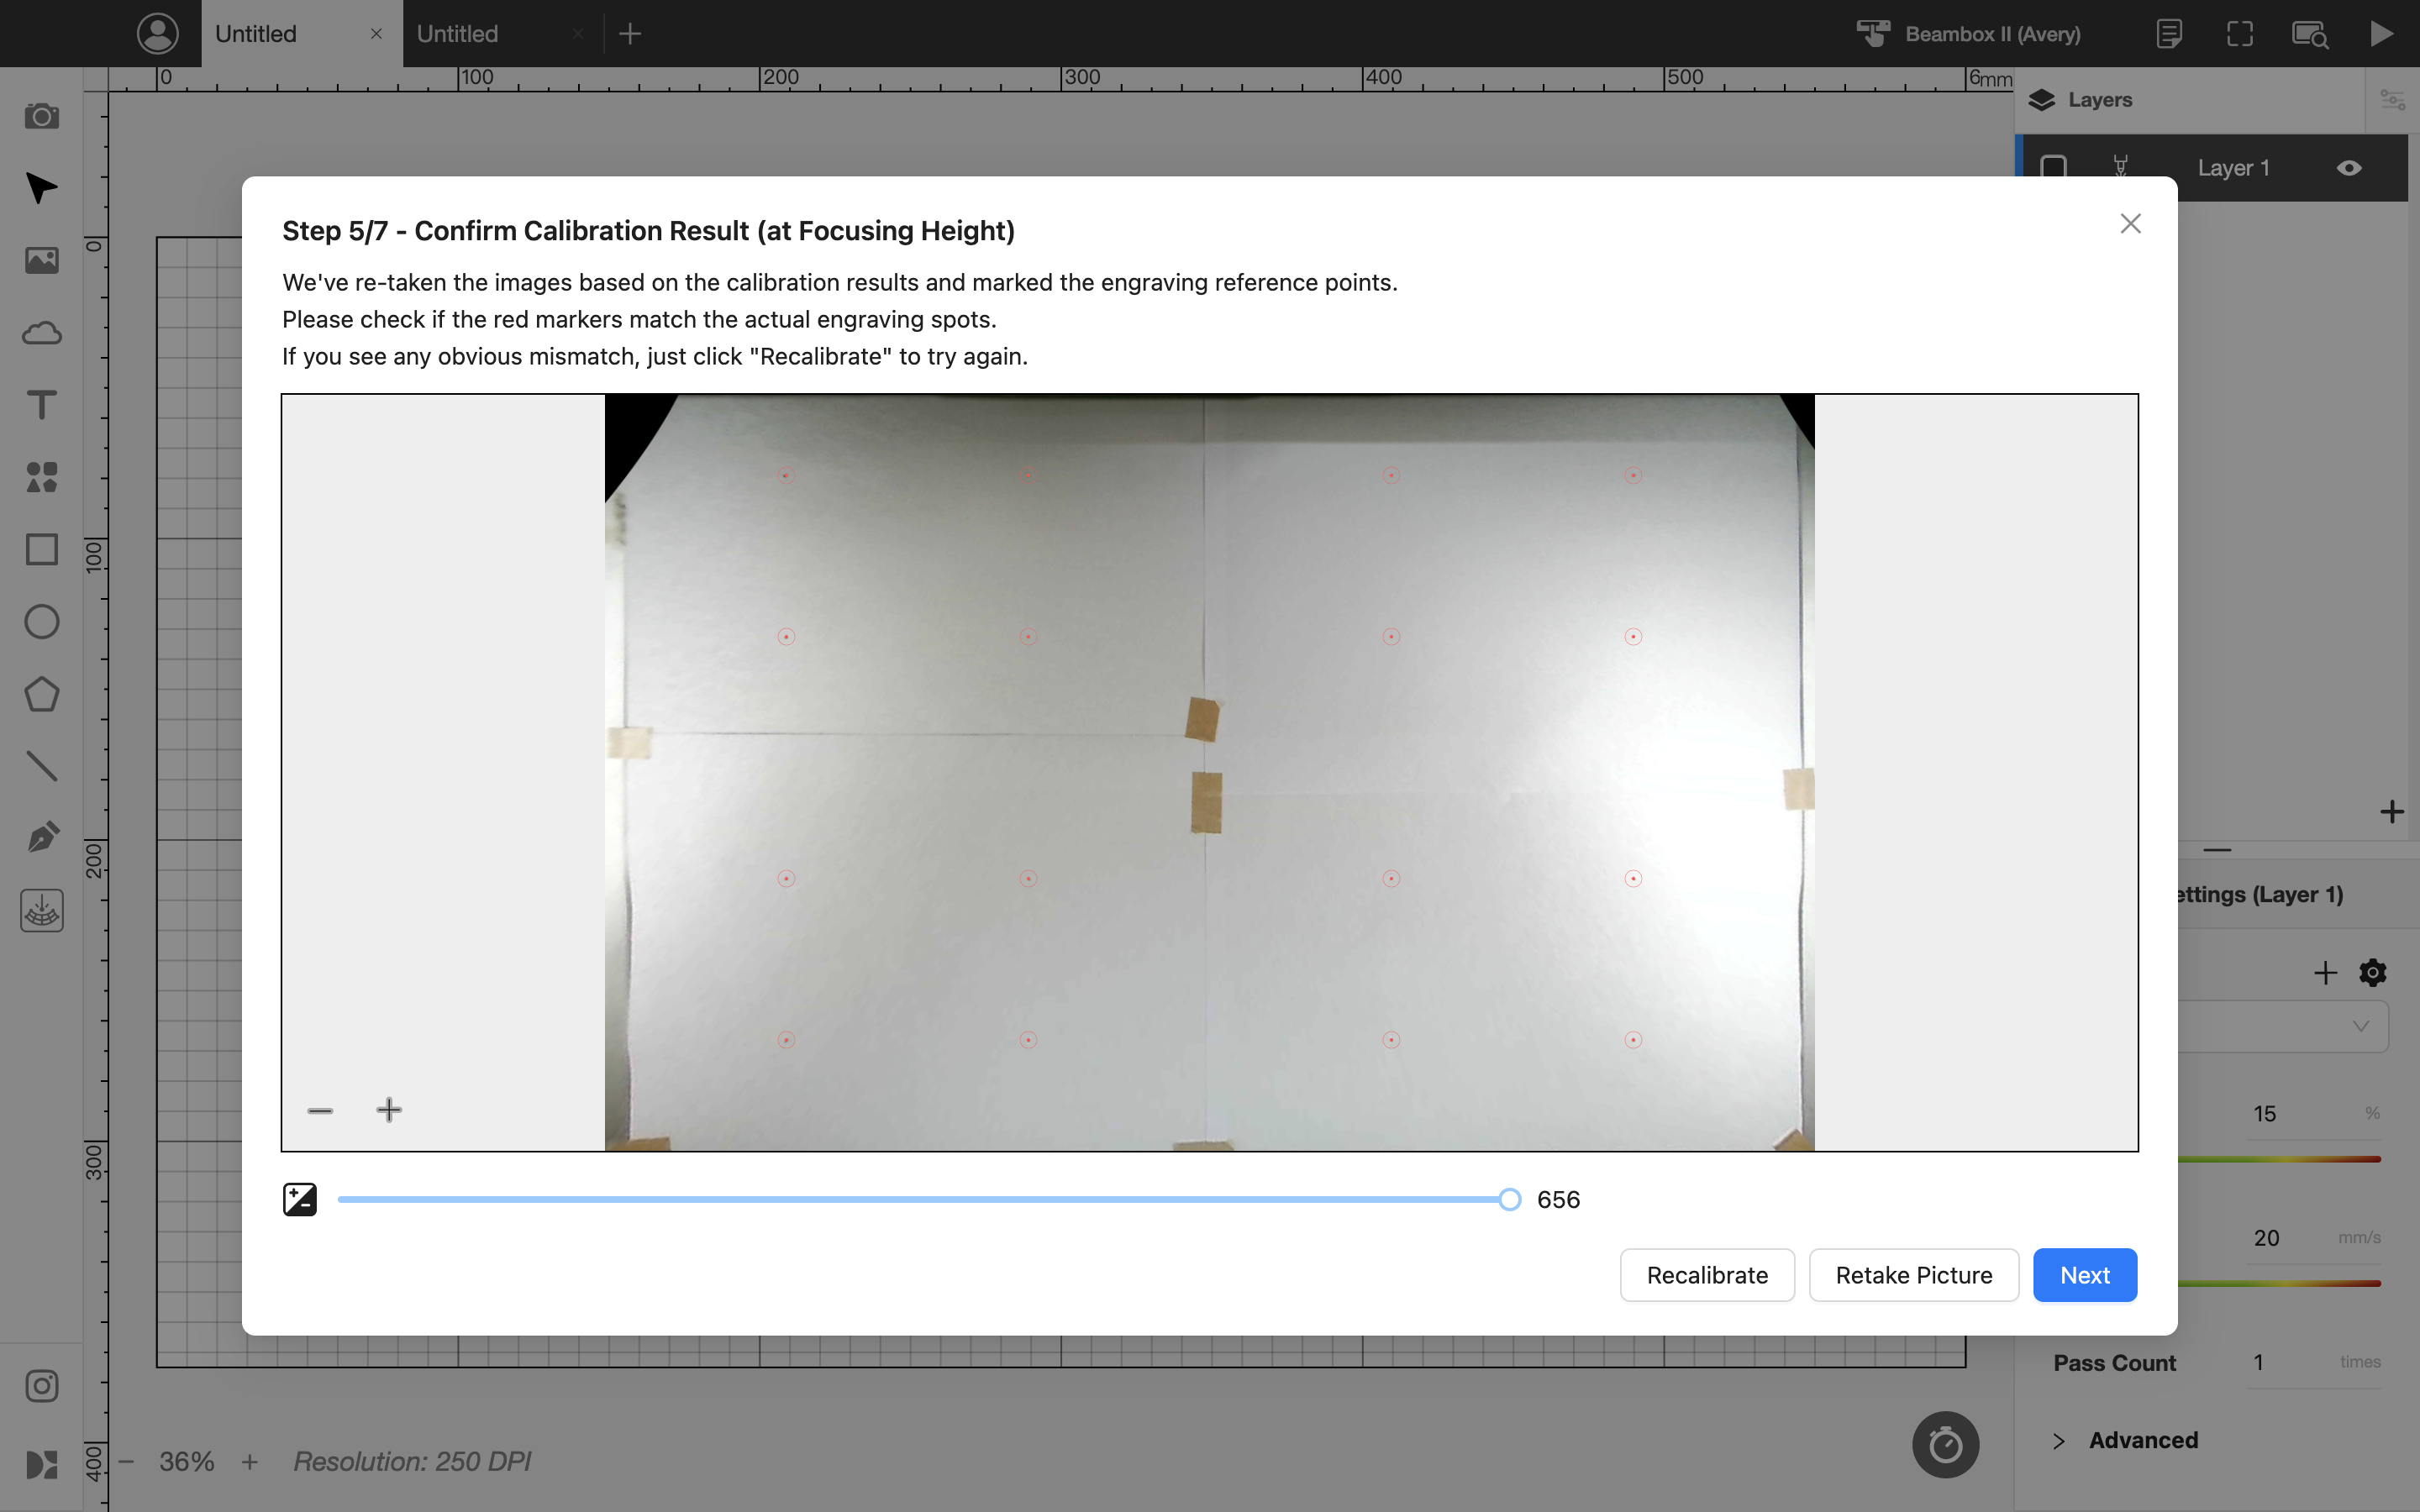Viewport: 2420px width, 1512px height.
Task: Open the layer panel settings icon
Action: point(2392,100)
